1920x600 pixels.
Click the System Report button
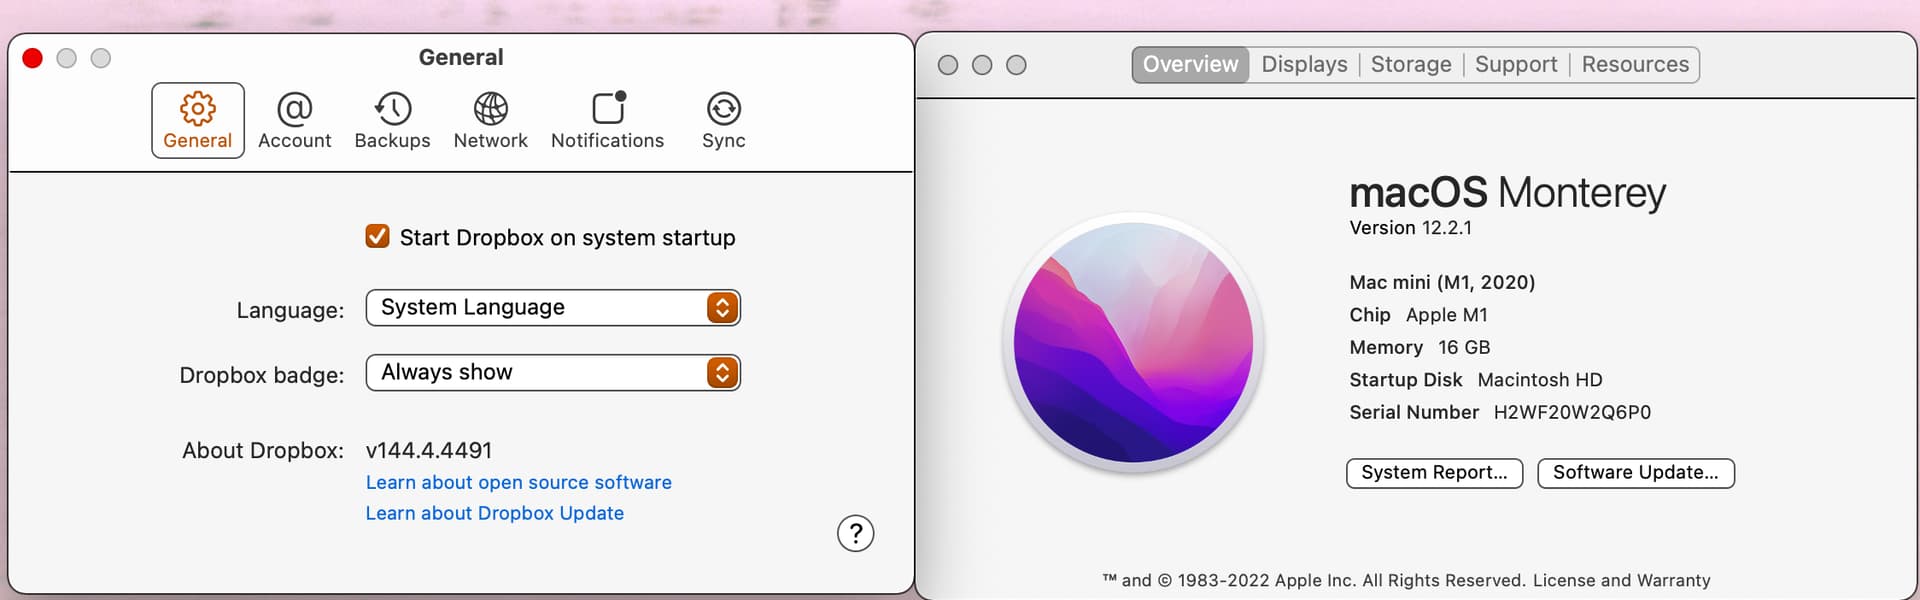[x=1434, y=473]
